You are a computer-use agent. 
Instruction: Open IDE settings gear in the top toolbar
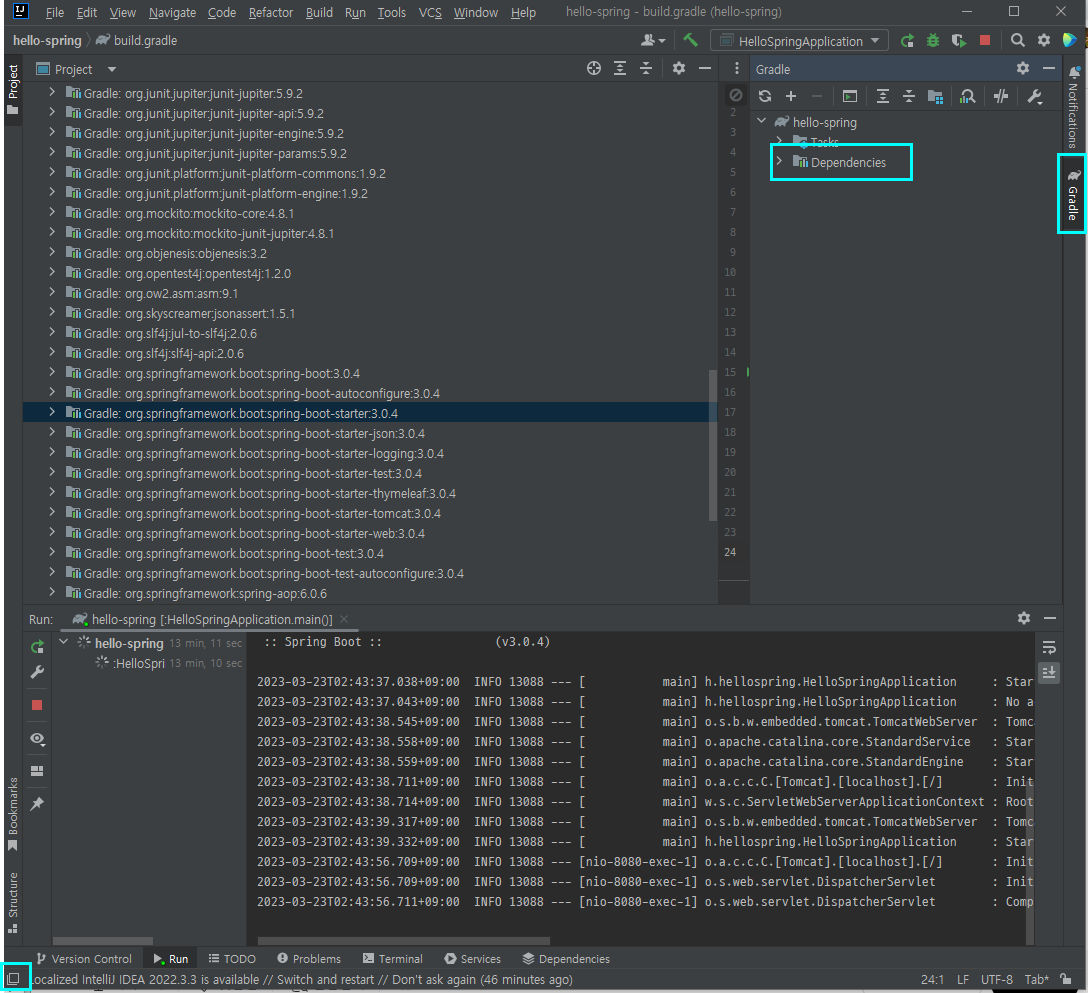pyautogui.click(x=1044, y=40)
